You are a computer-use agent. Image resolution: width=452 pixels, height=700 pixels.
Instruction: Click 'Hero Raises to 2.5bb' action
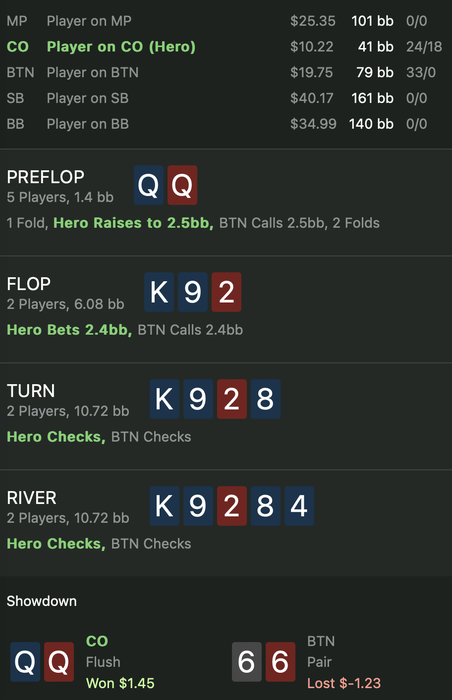[133, 223]
